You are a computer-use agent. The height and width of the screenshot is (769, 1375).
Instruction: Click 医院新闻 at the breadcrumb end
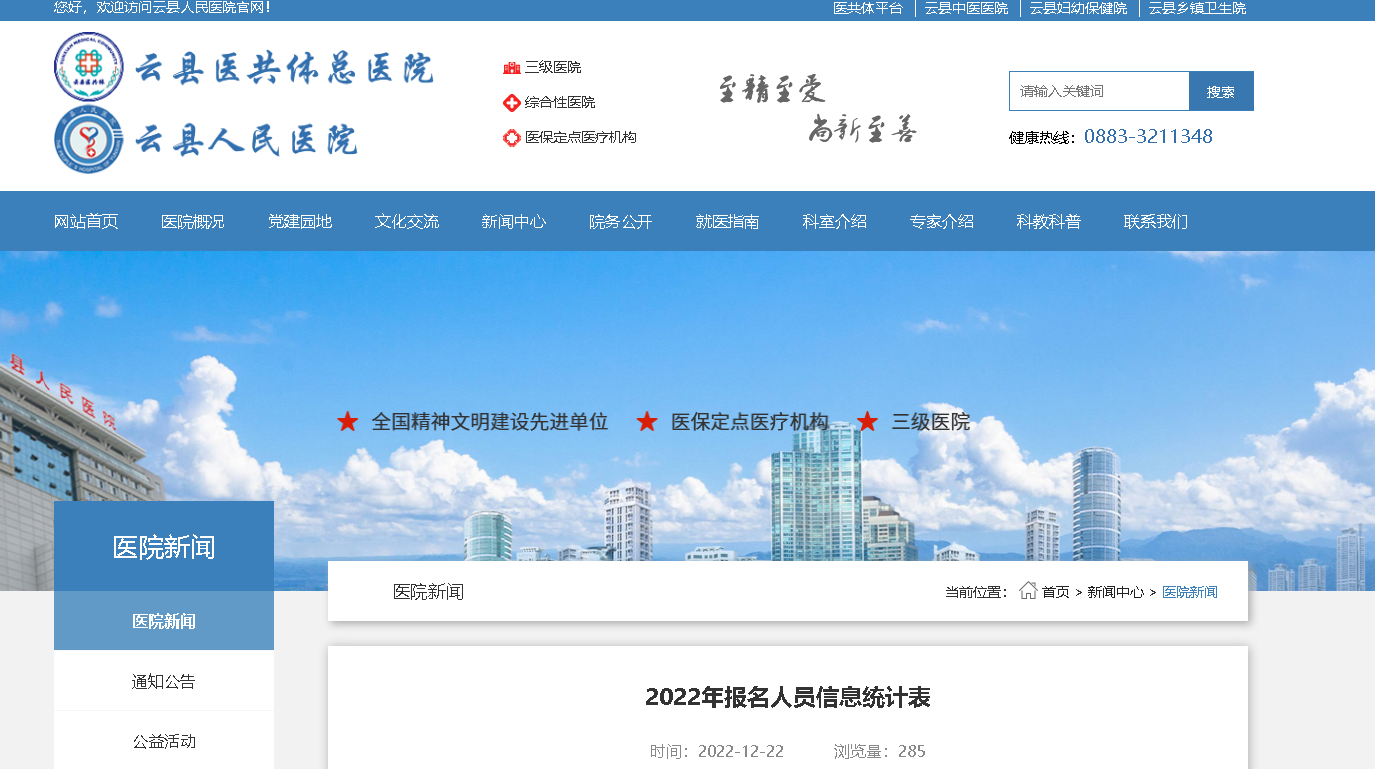(1190, 592)
